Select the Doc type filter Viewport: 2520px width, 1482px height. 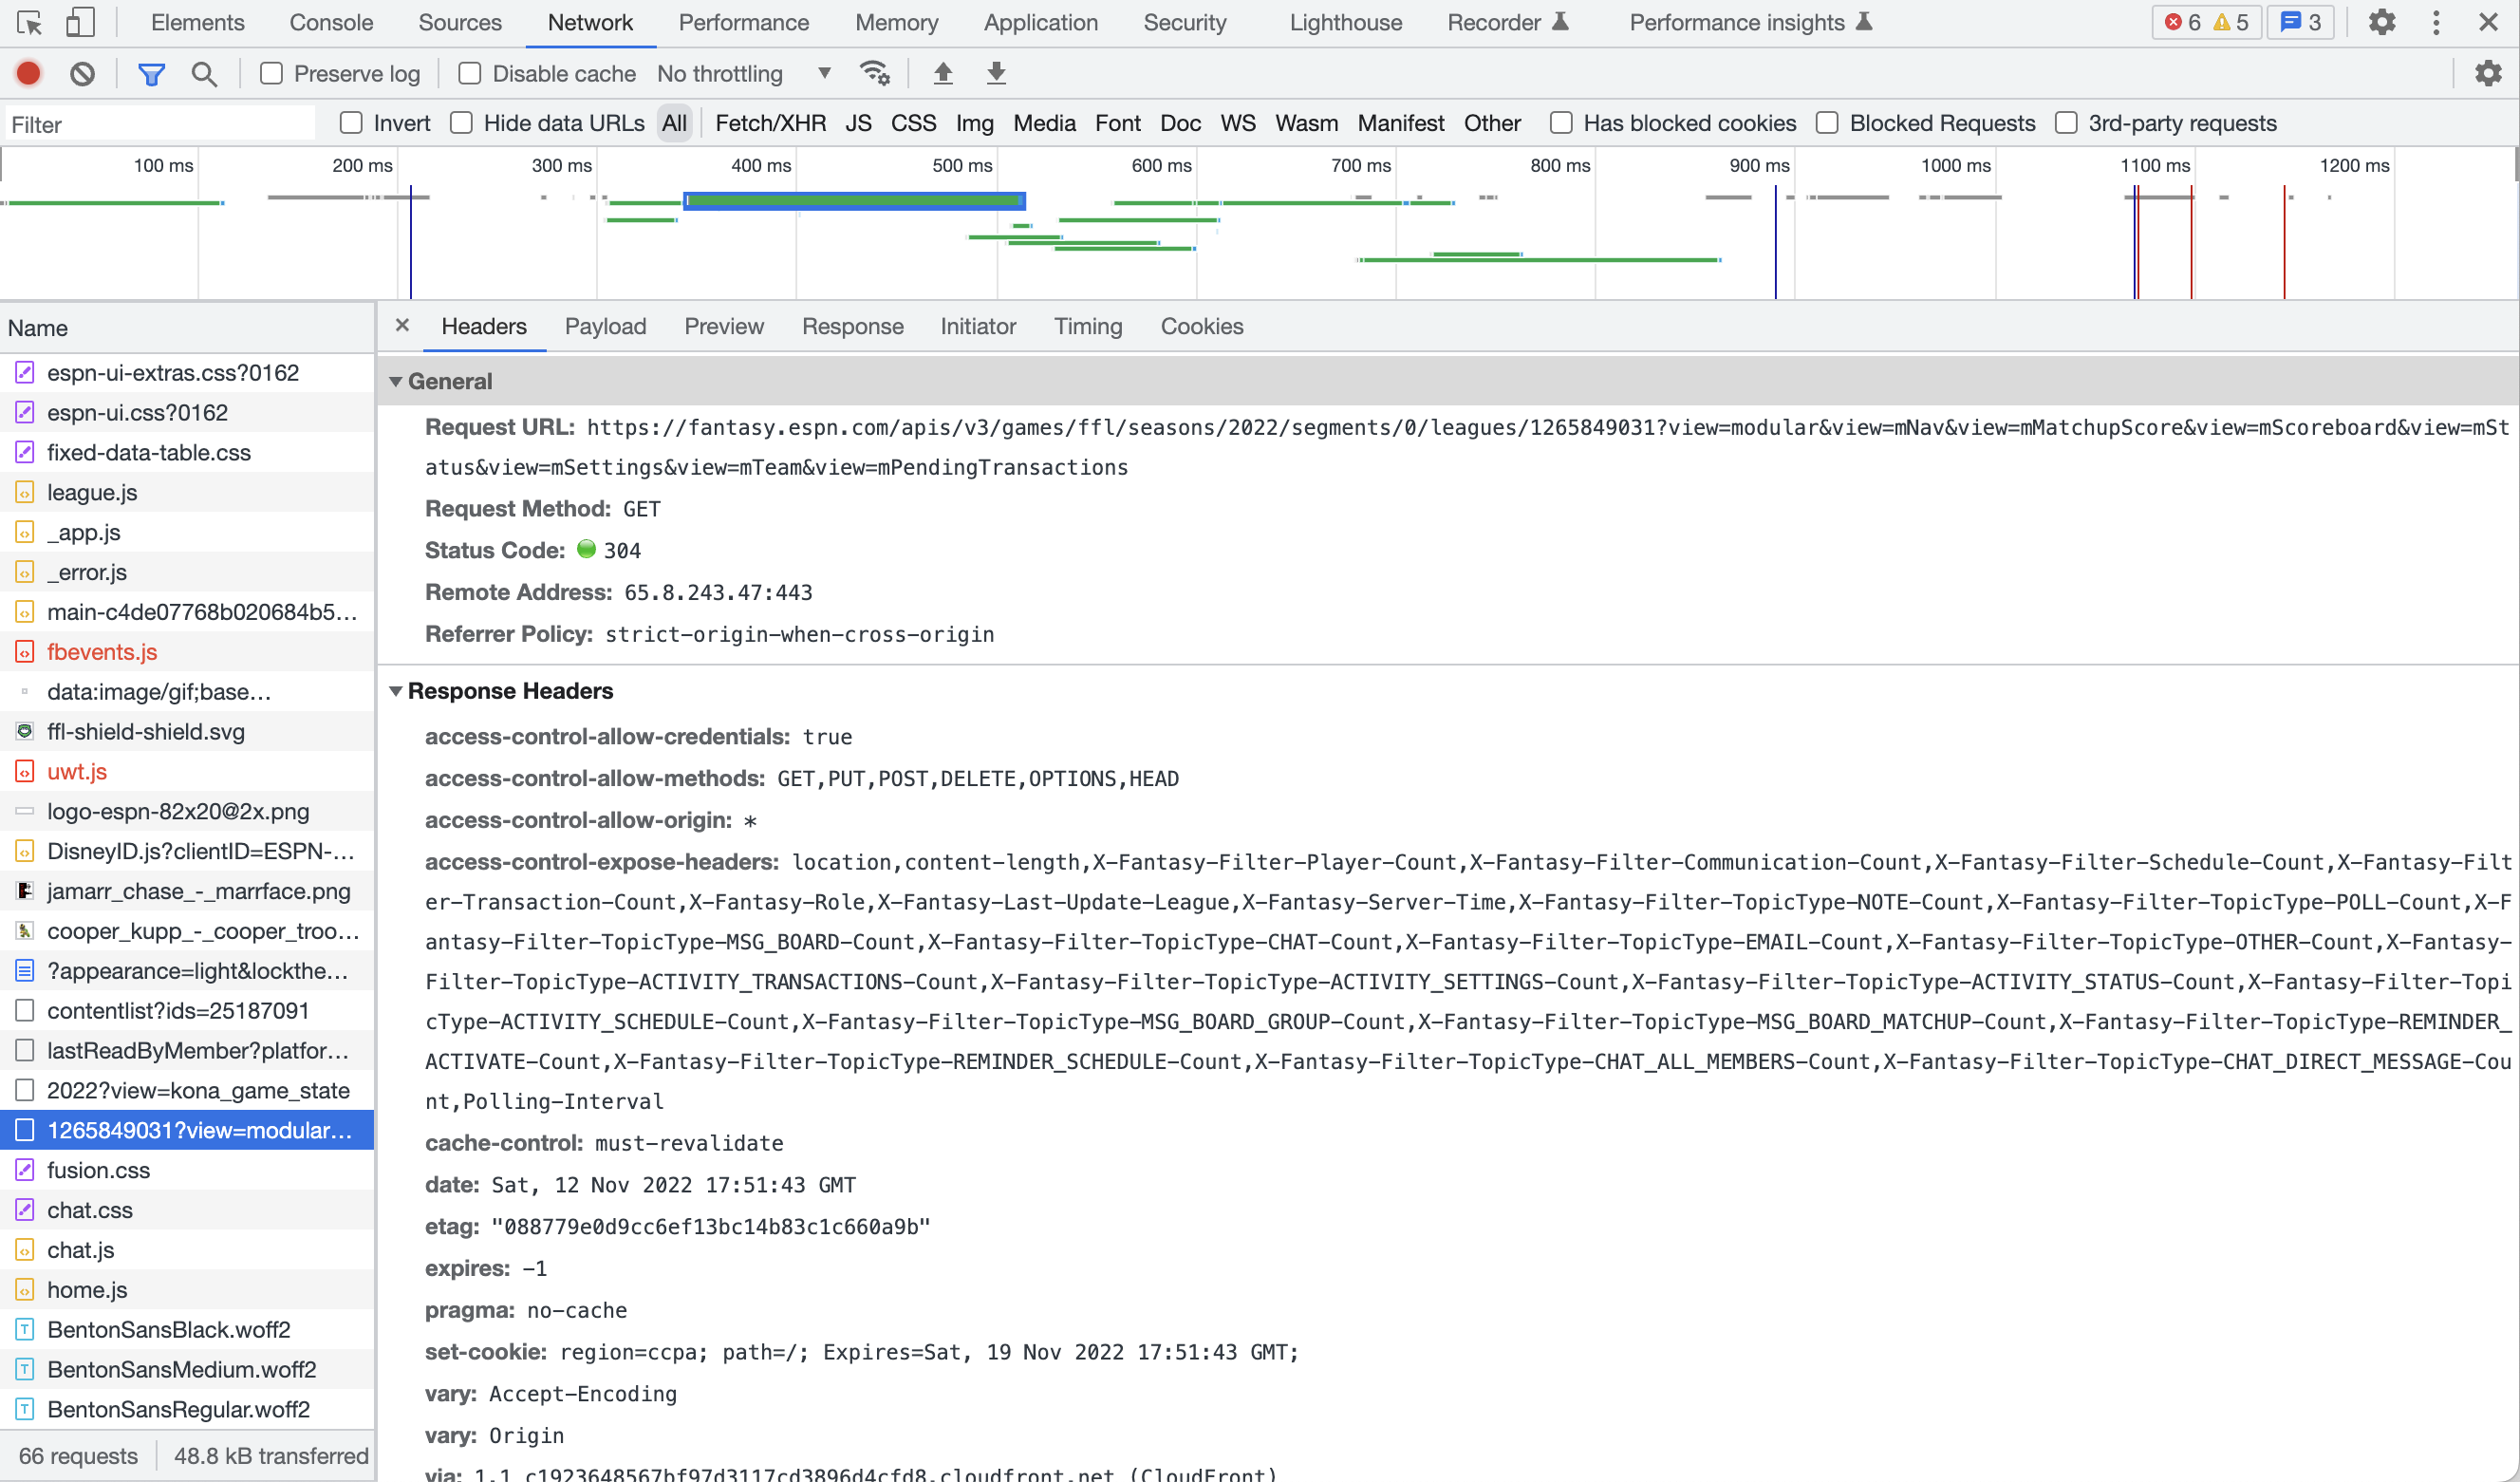click(1180, 123)
